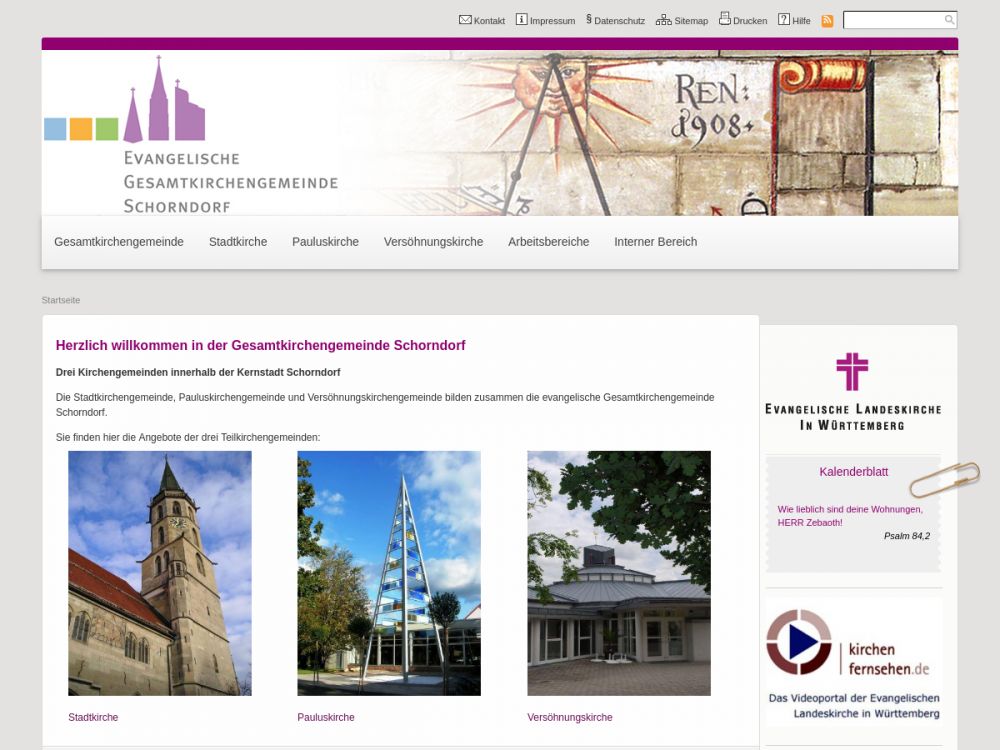Open the kirchenfernsehen.de video portal banner
This screenshot has height=750, width=1000.
(853, 660)
